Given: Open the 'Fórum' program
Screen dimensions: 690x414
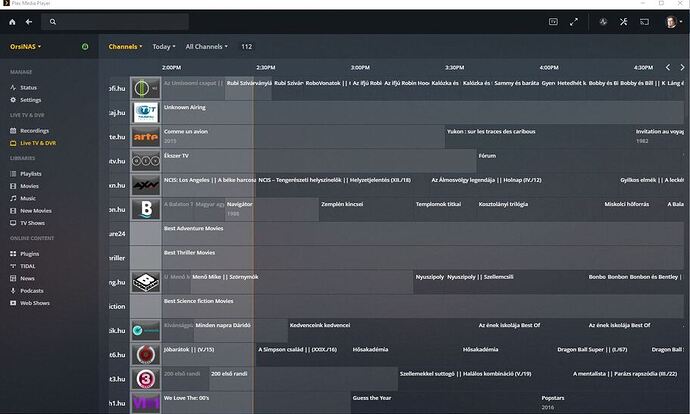Looking at the screenshot, I should [580, 161].
